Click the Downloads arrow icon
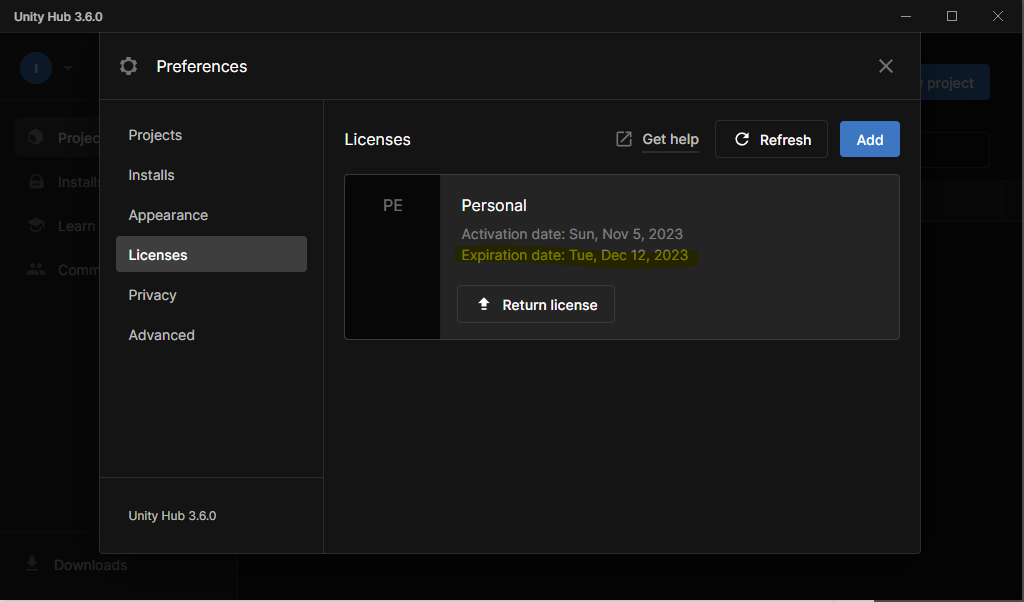This screenshot has width=1024, height=602. [32, 564]
